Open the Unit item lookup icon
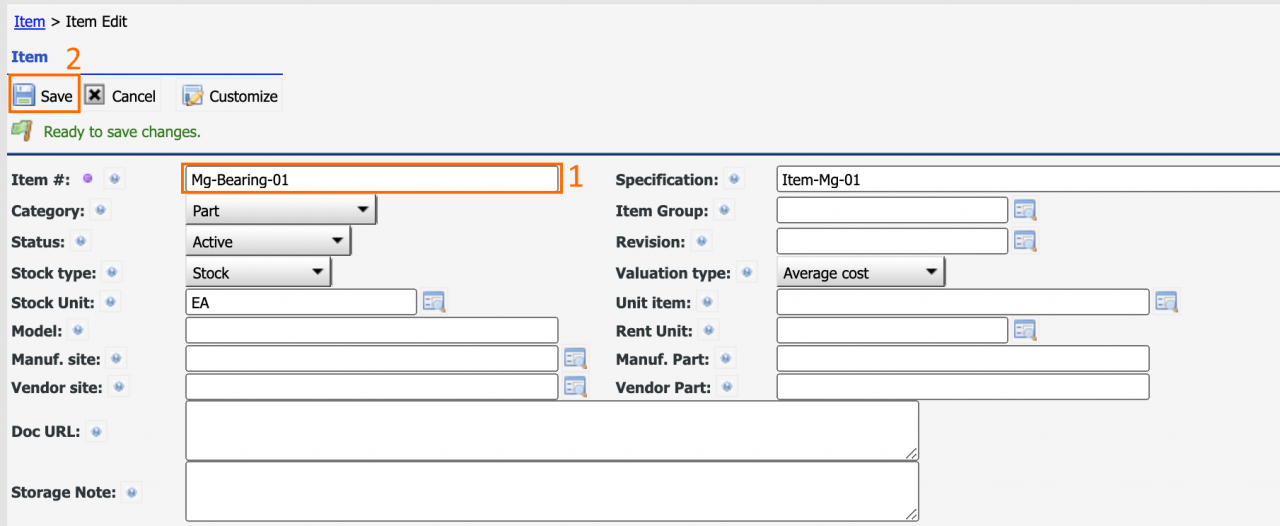The height and width of the screenshot is (526, 1280). click(x=1166, y=302)
